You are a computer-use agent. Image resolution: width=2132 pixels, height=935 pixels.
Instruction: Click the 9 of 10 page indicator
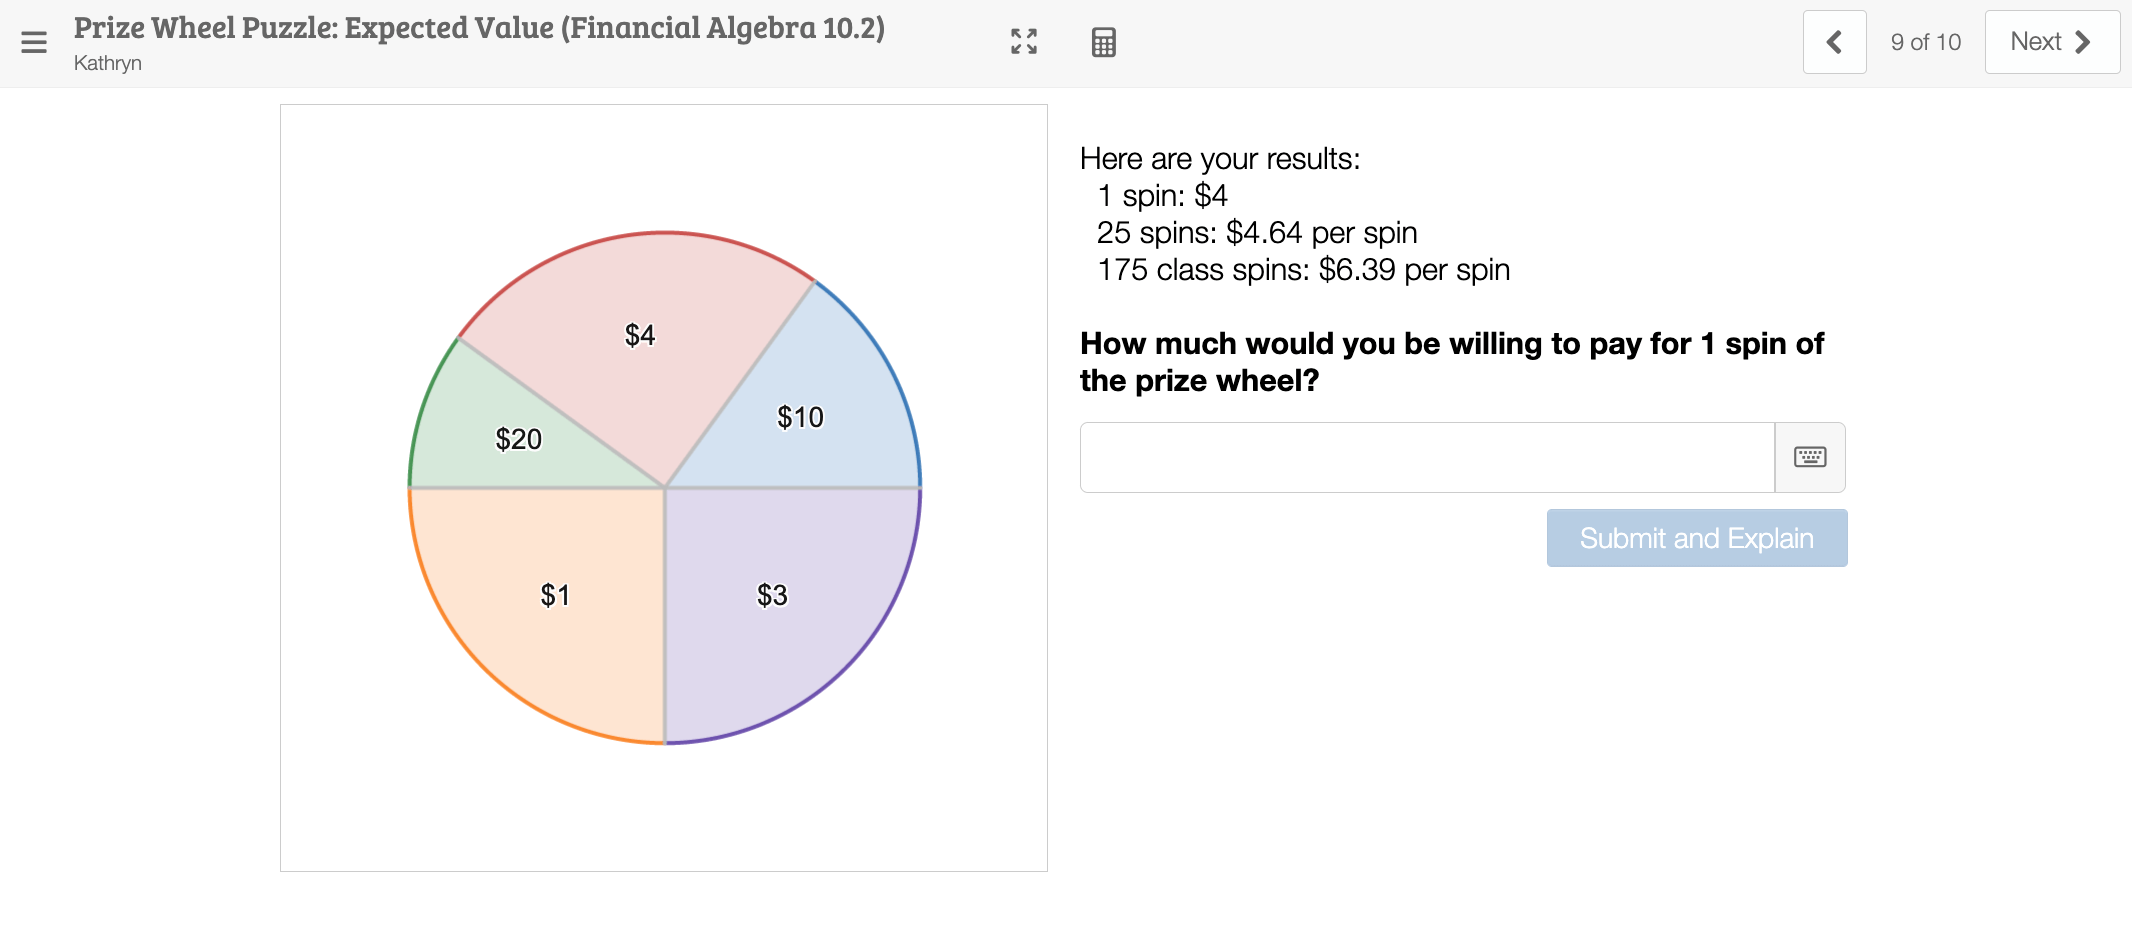(1925, 42)
